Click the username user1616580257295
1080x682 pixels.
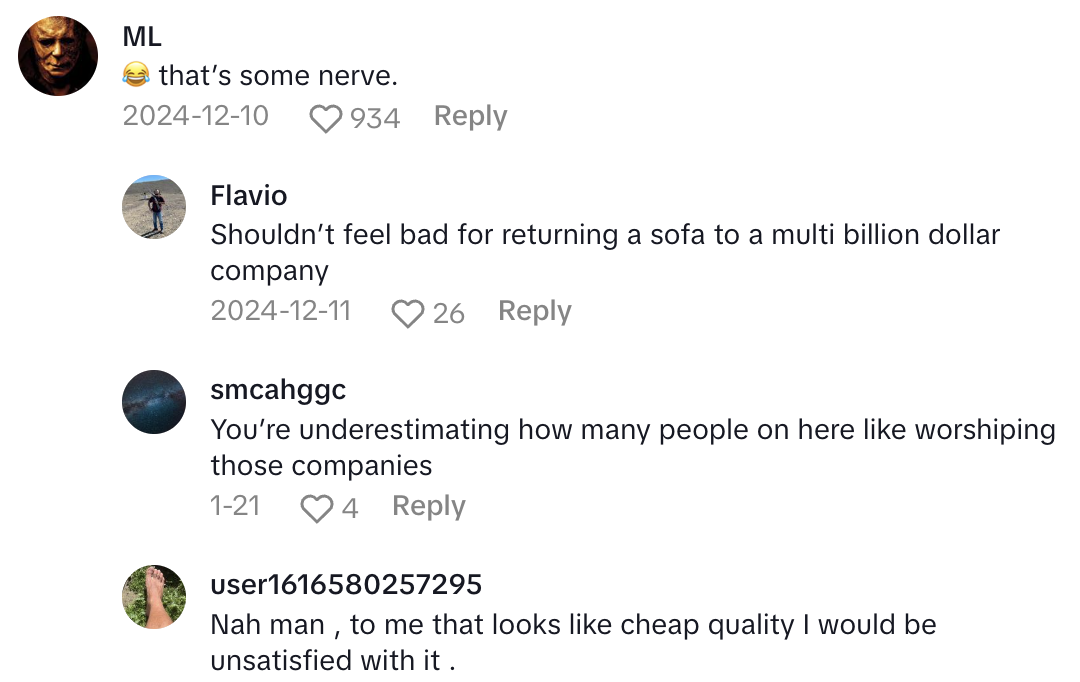(346, 585)
